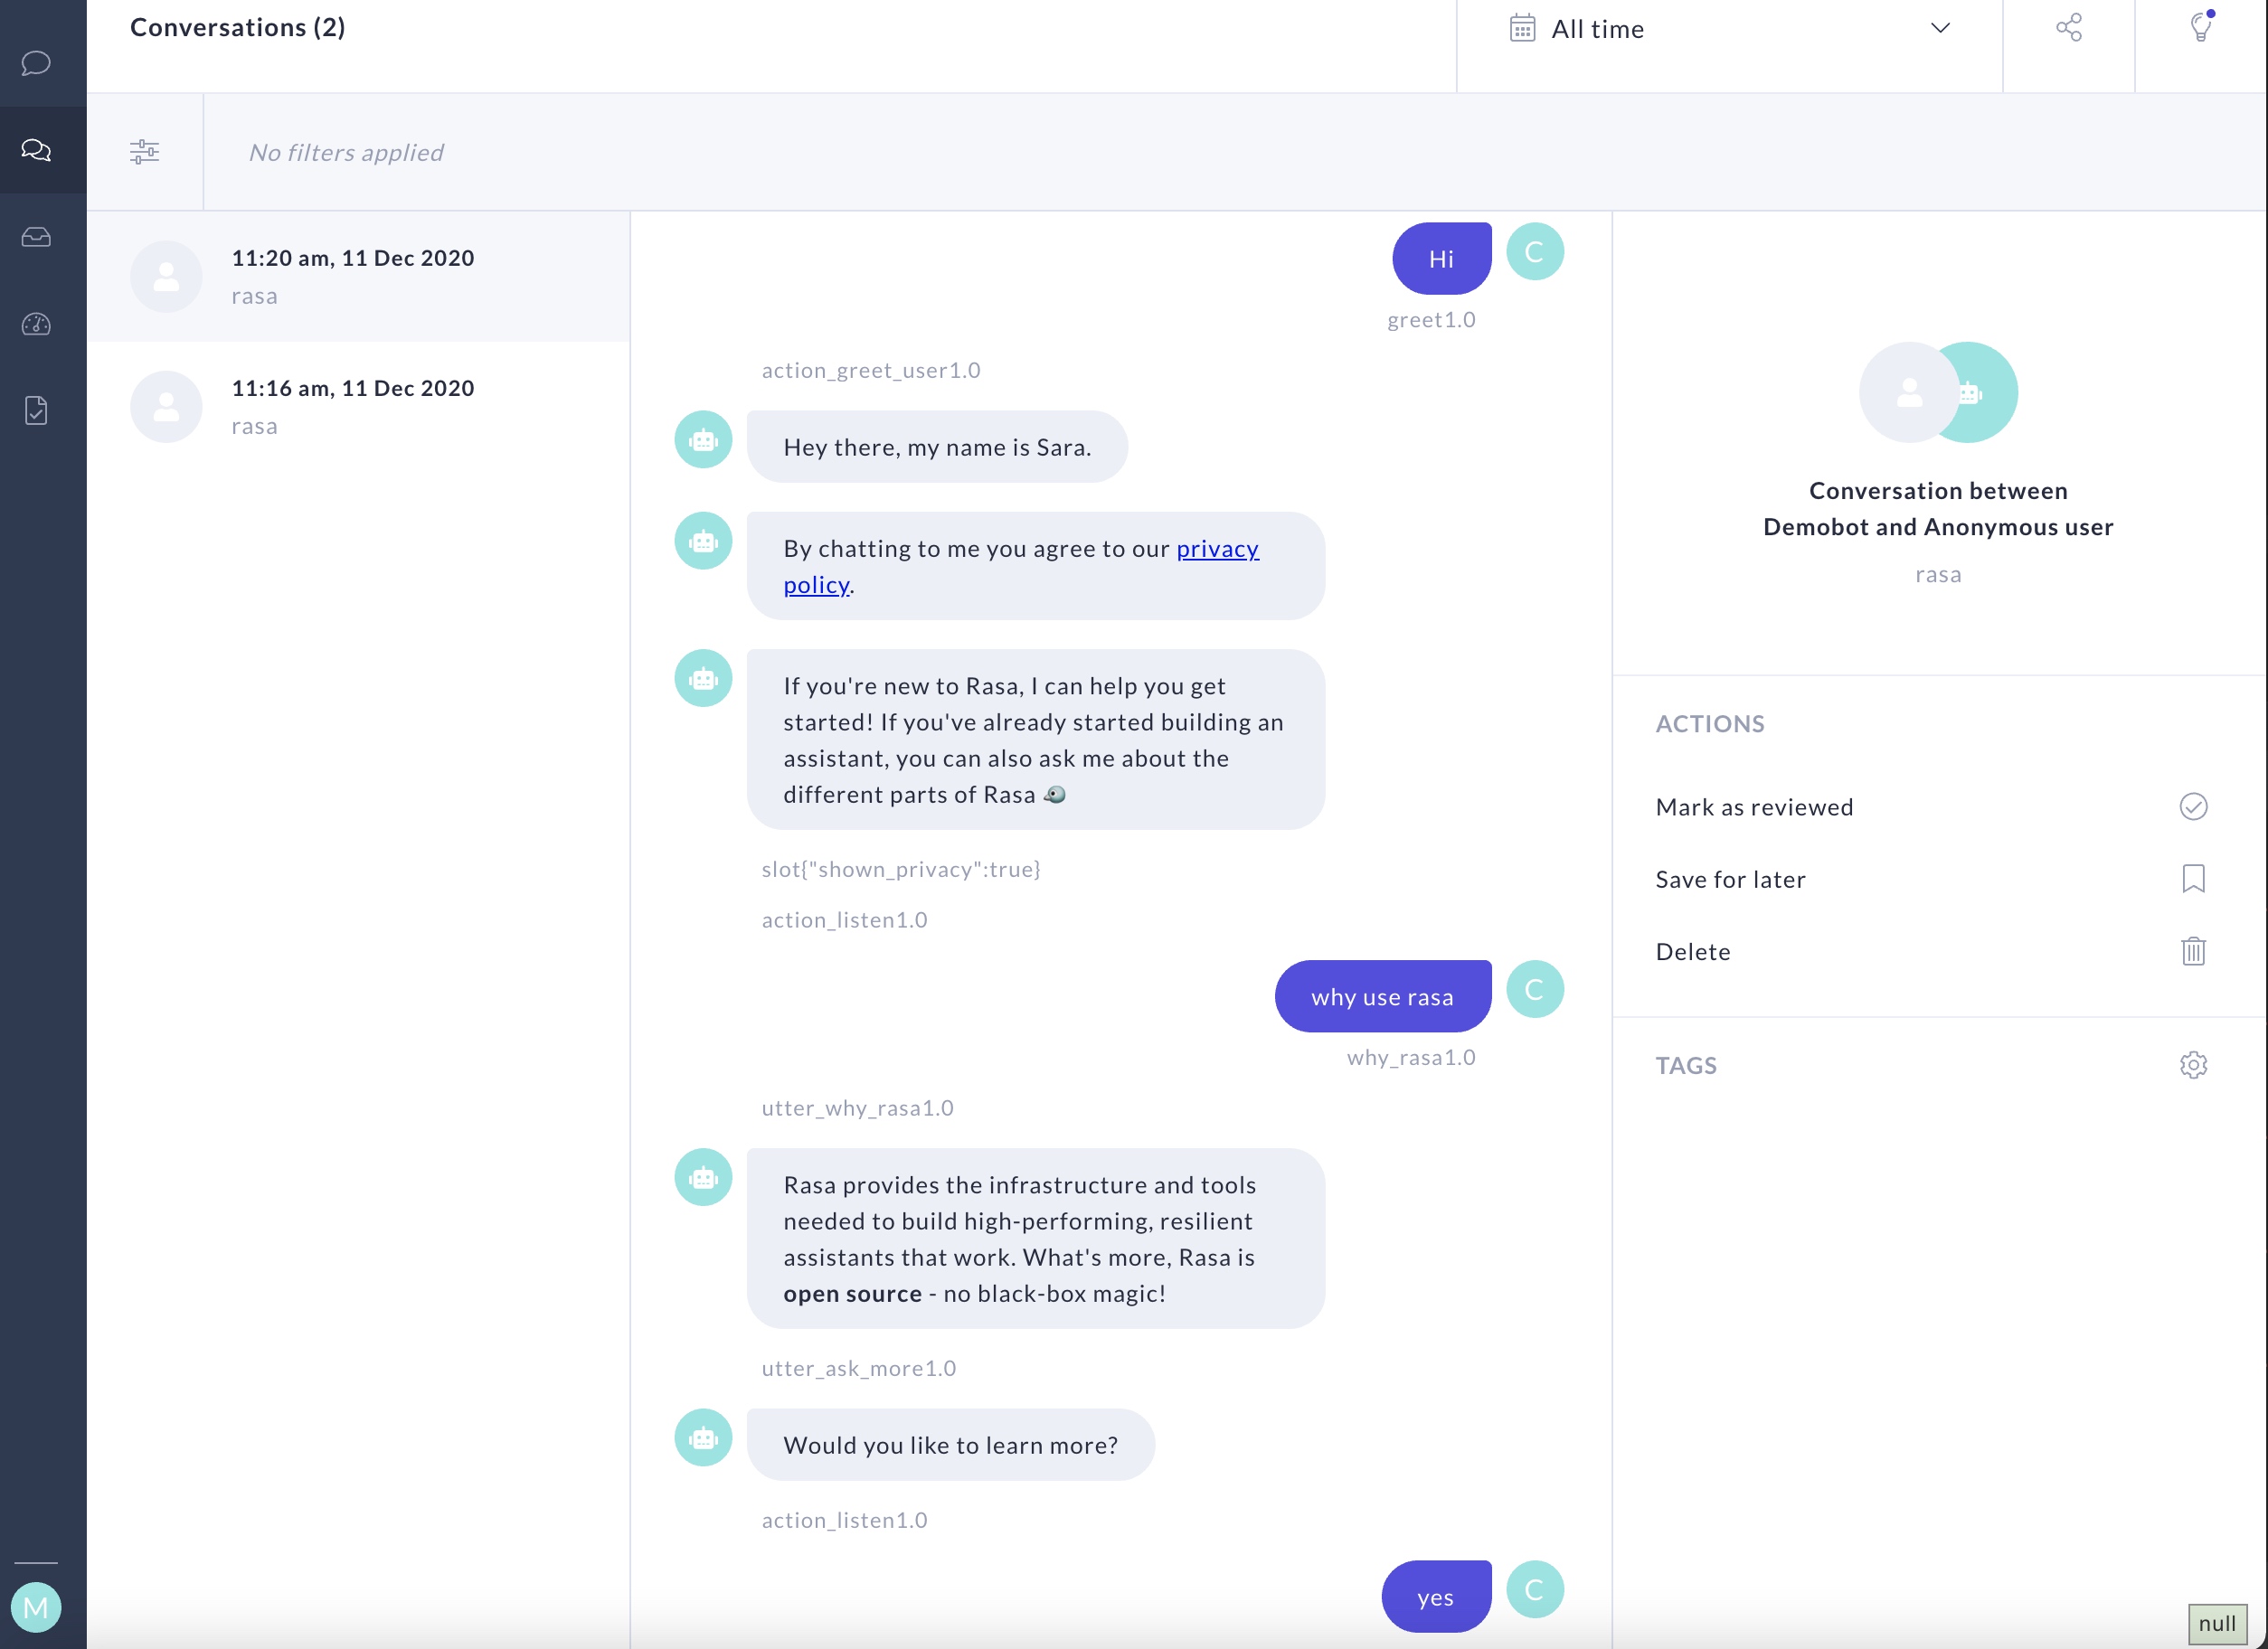Open the Models dashboard gauge icon
This screenshot has height=1649, width=2268.
36,324
